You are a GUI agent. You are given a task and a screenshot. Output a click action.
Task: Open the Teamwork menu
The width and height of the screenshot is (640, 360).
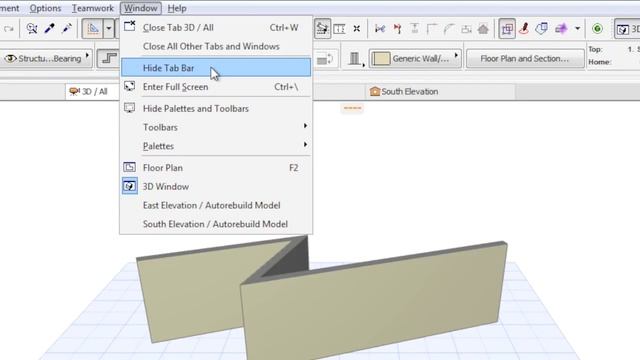(93, 8)
